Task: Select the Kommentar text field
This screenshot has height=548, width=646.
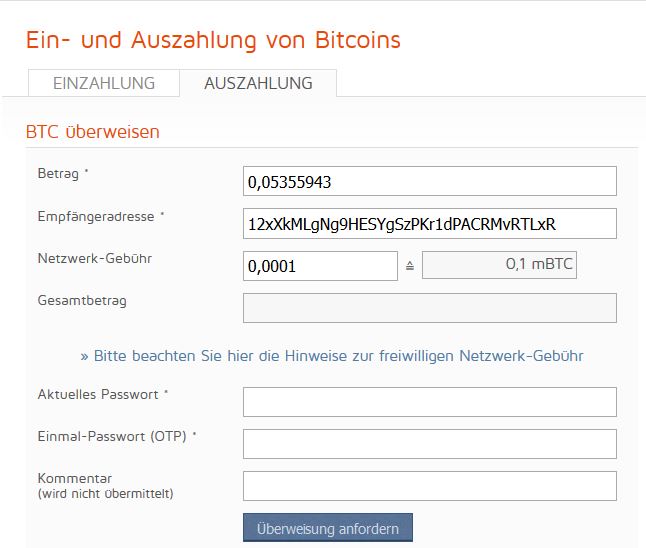Action: [x=430, y=486]
